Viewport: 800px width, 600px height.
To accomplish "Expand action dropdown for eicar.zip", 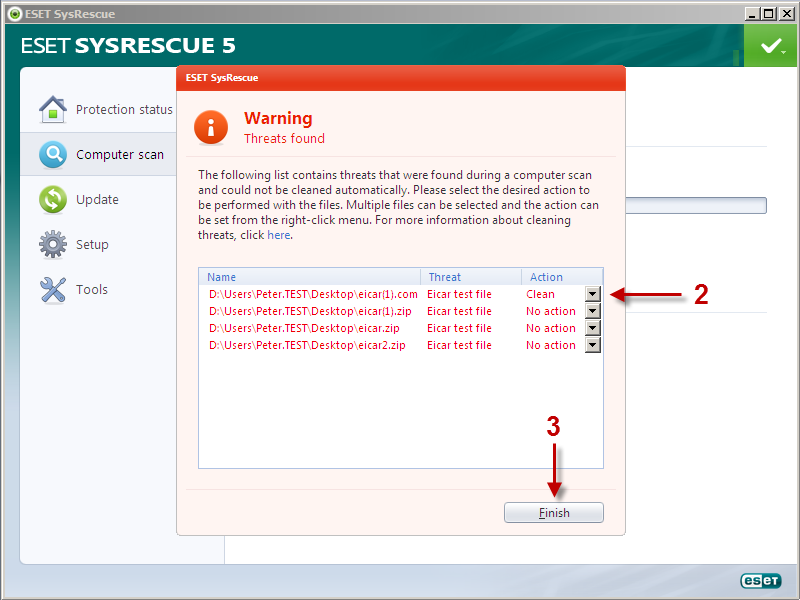I will (x=592, y=328).
